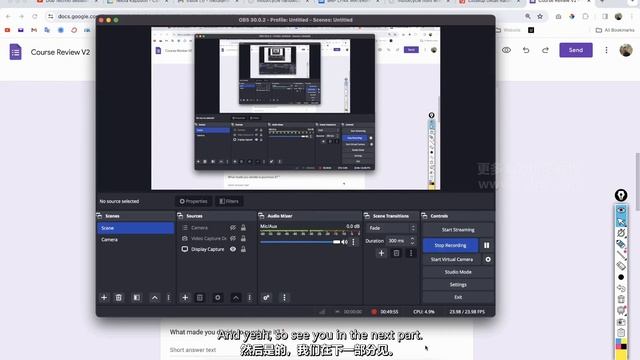Toggle lock on Video Capture Device source
The width and height of the screenshot is (640, 360).
[243, 238]
